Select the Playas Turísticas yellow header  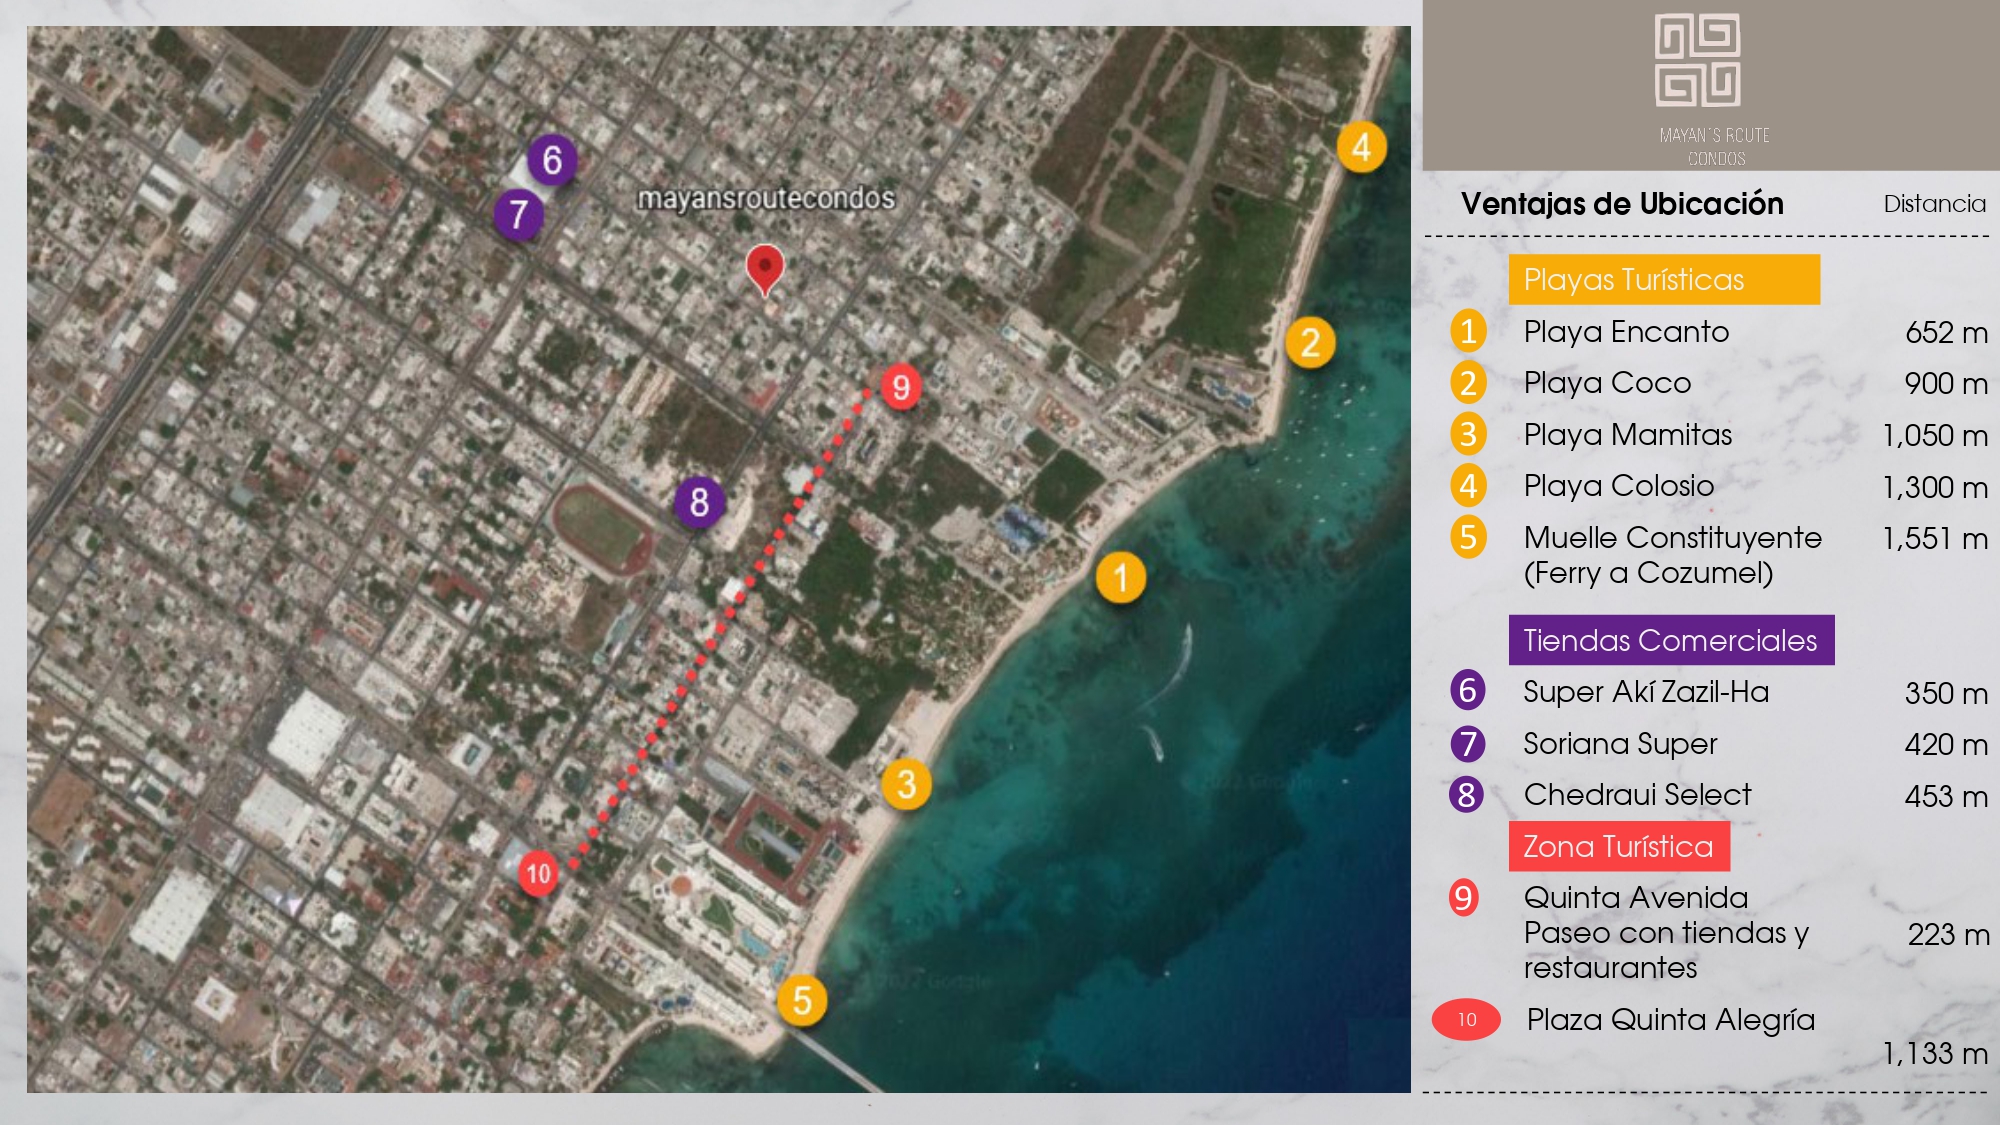tap(1663, 280)
